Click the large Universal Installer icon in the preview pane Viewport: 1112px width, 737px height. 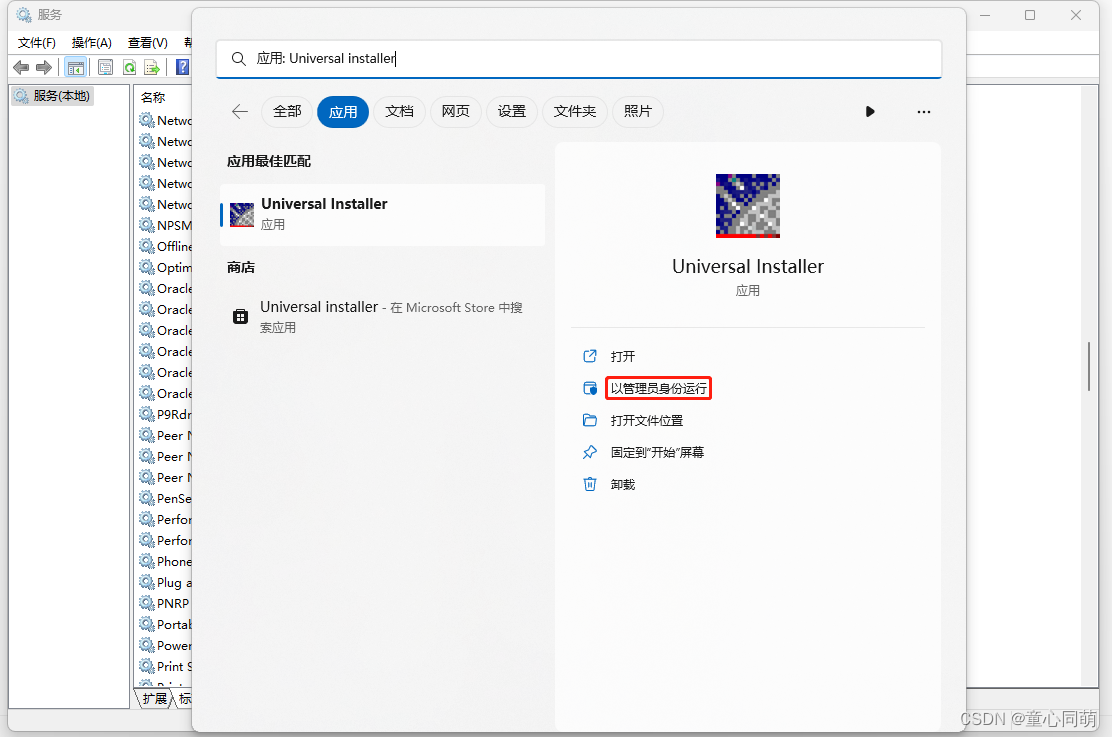point(747,206)
